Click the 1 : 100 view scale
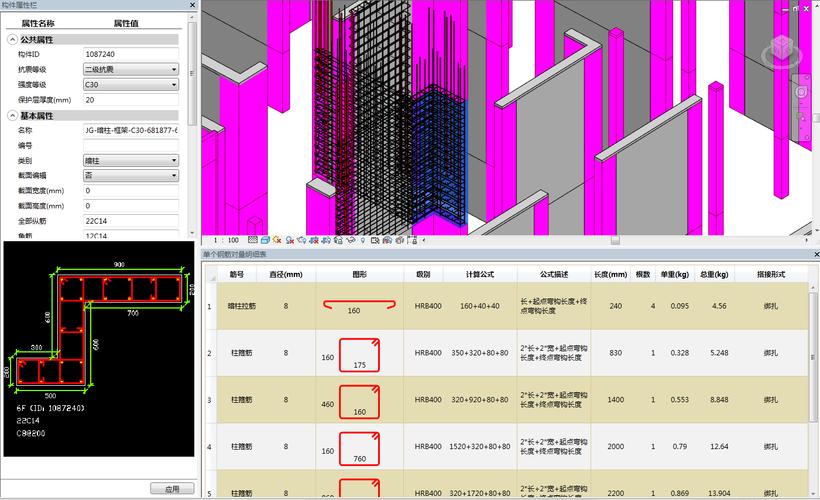The width and height of the screenshot is (820, 500). pos(226,240)
